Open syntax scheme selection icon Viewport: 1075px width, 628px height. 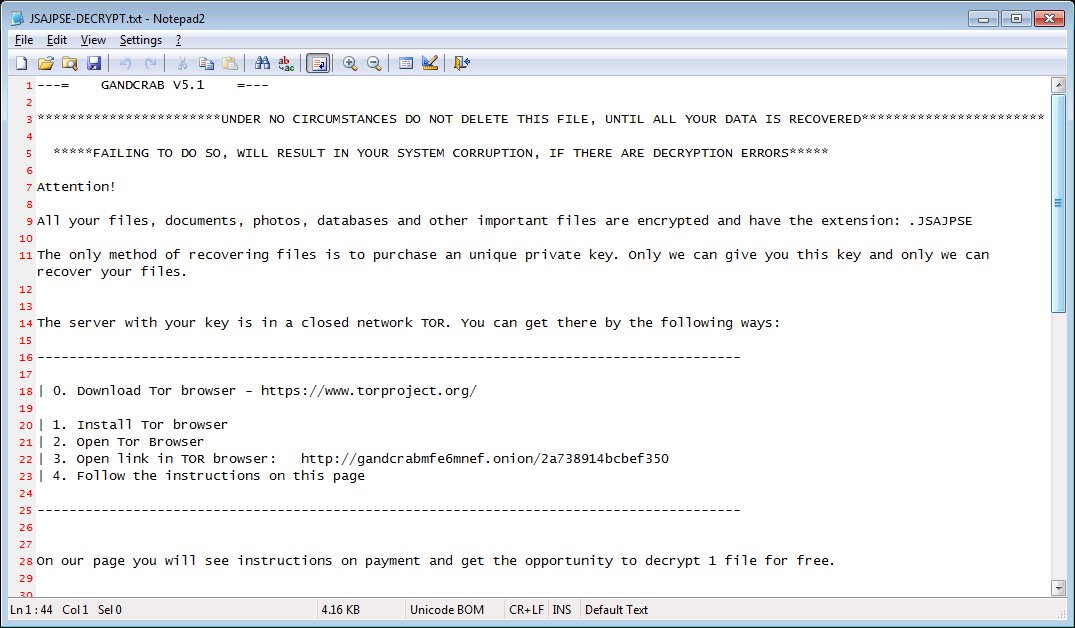(x=406, y=64)
